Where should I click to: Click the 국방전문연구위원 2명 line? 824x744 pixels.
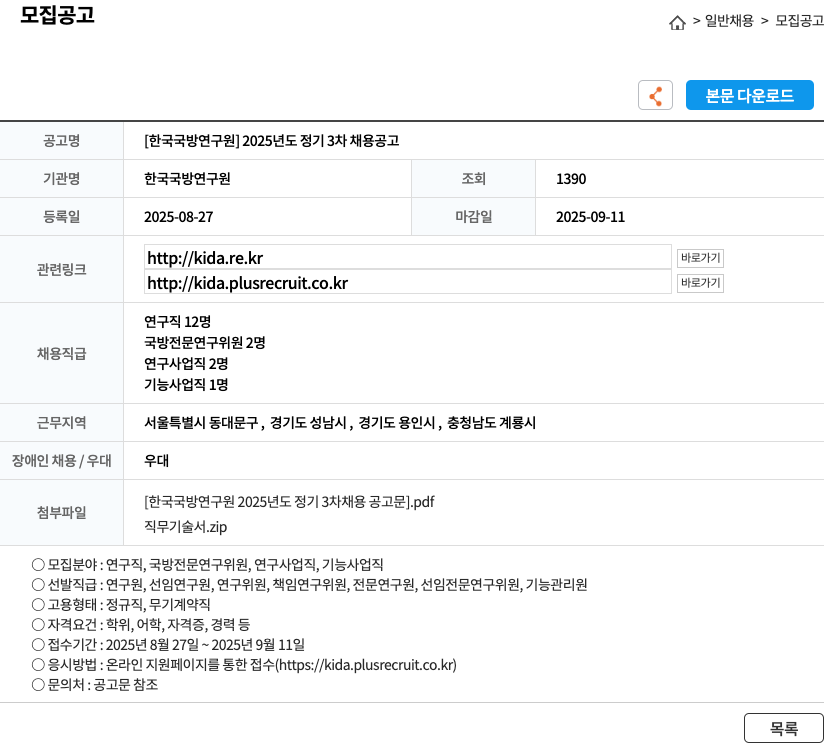click(x=205, y=342)
